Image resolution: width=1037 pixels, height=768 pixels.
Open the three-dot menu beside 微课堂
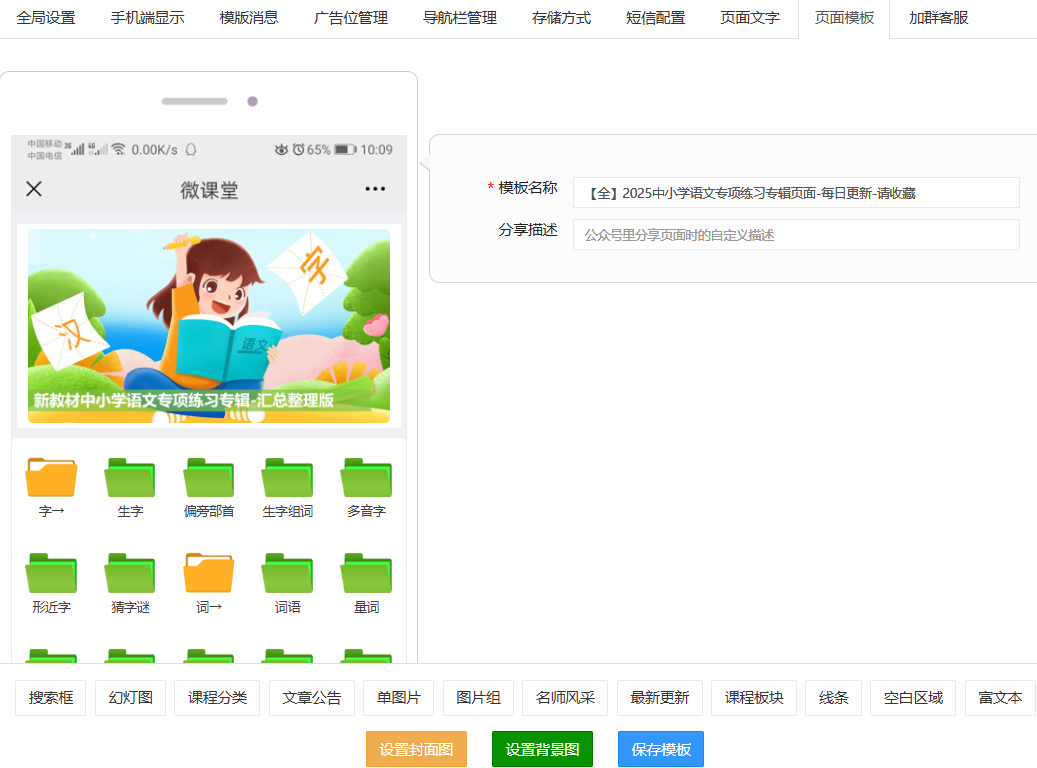coord(375,189)
